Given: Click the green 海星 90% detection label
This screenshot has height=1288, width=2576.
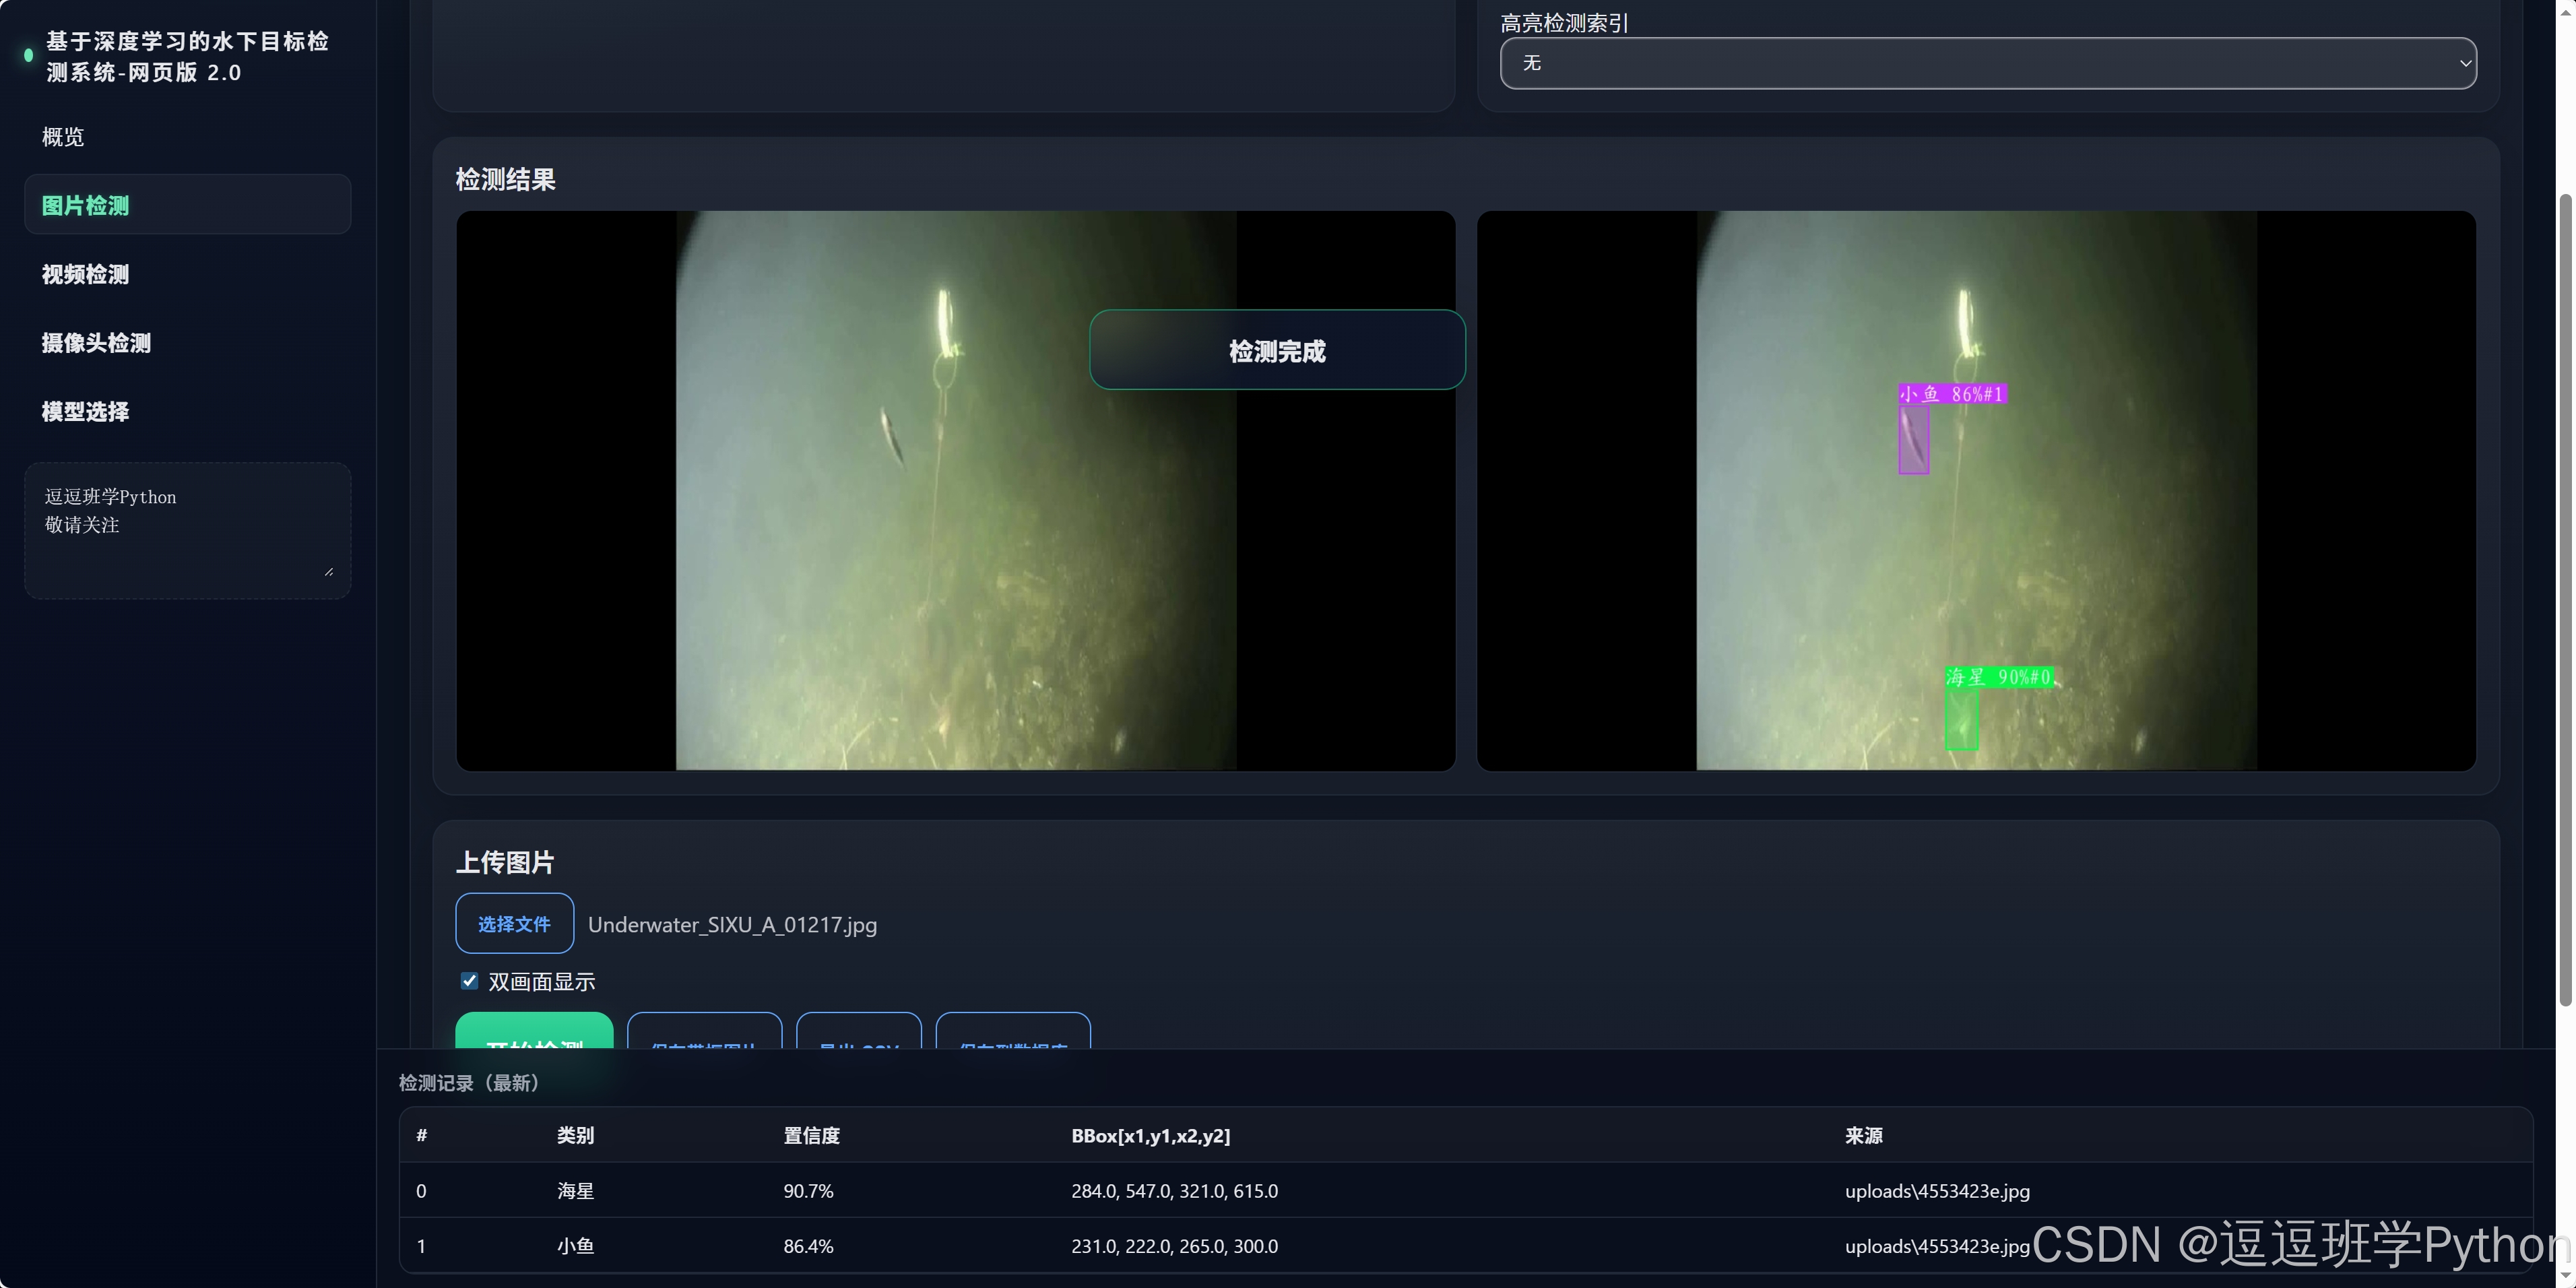Looking at the screenshot, I should (x=1999, y=677).
